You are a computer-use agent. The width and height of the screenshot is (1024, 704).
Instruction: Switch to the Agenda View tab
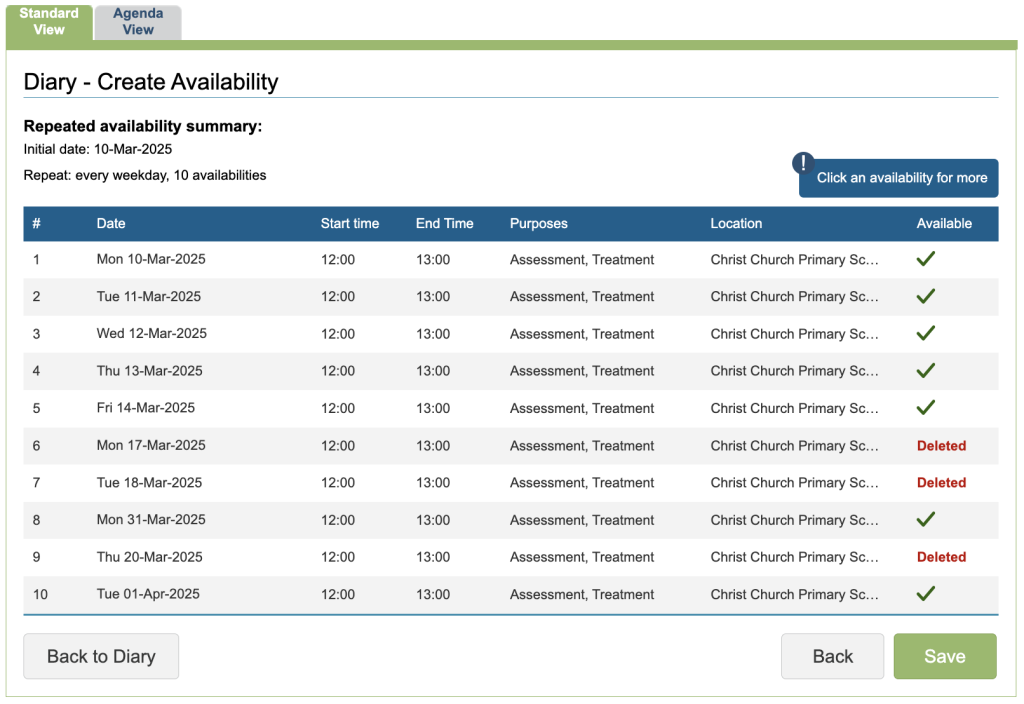pos(138,22)
